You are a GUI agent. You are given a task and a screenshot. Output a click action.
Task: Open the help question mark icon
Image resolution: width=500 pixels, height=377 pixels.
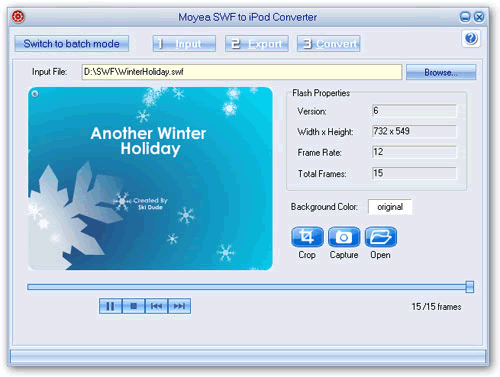[471, 38]
